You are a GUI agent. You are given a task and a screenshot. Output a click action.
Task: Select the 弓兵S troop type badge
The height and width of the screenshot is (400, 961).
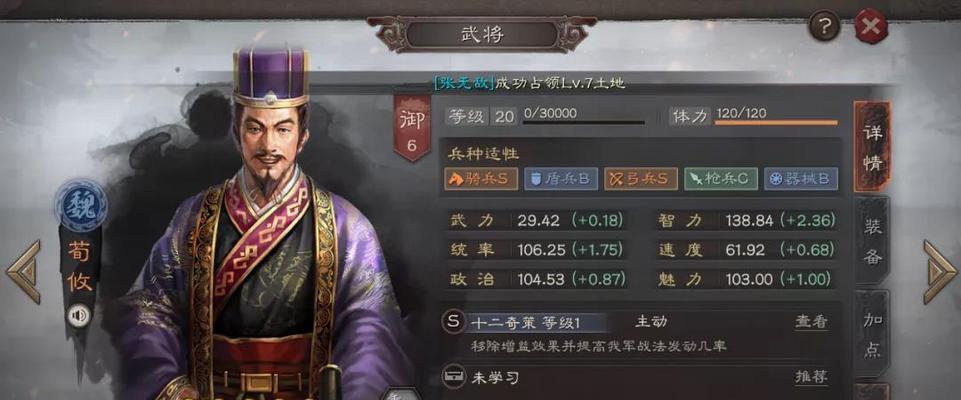[x=641, y=179]
